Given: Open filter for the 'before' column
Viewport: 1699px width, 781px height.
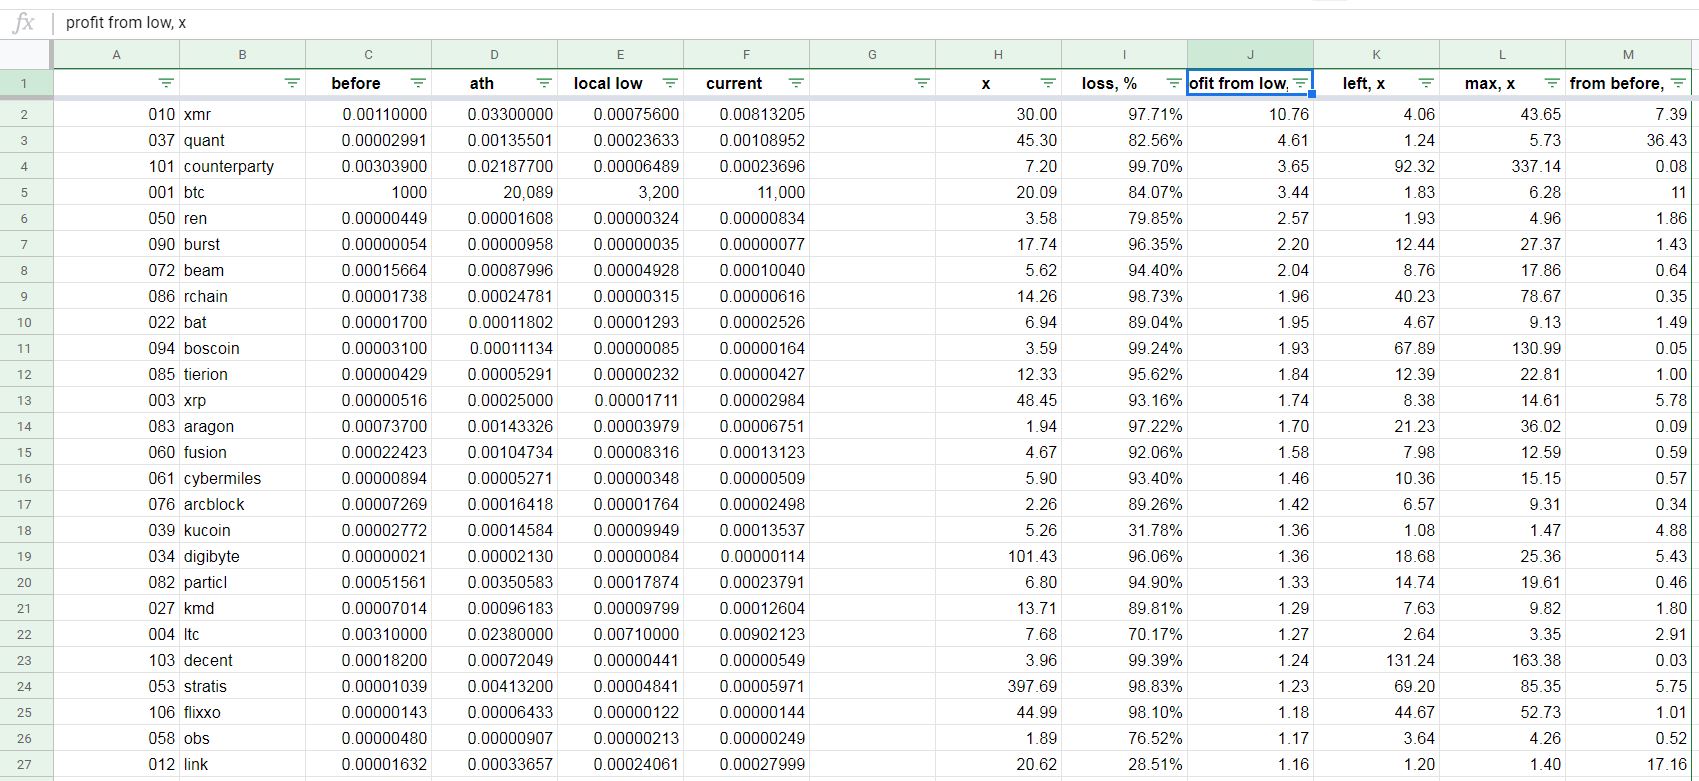Looking at the screenshot, I should 418,83.
